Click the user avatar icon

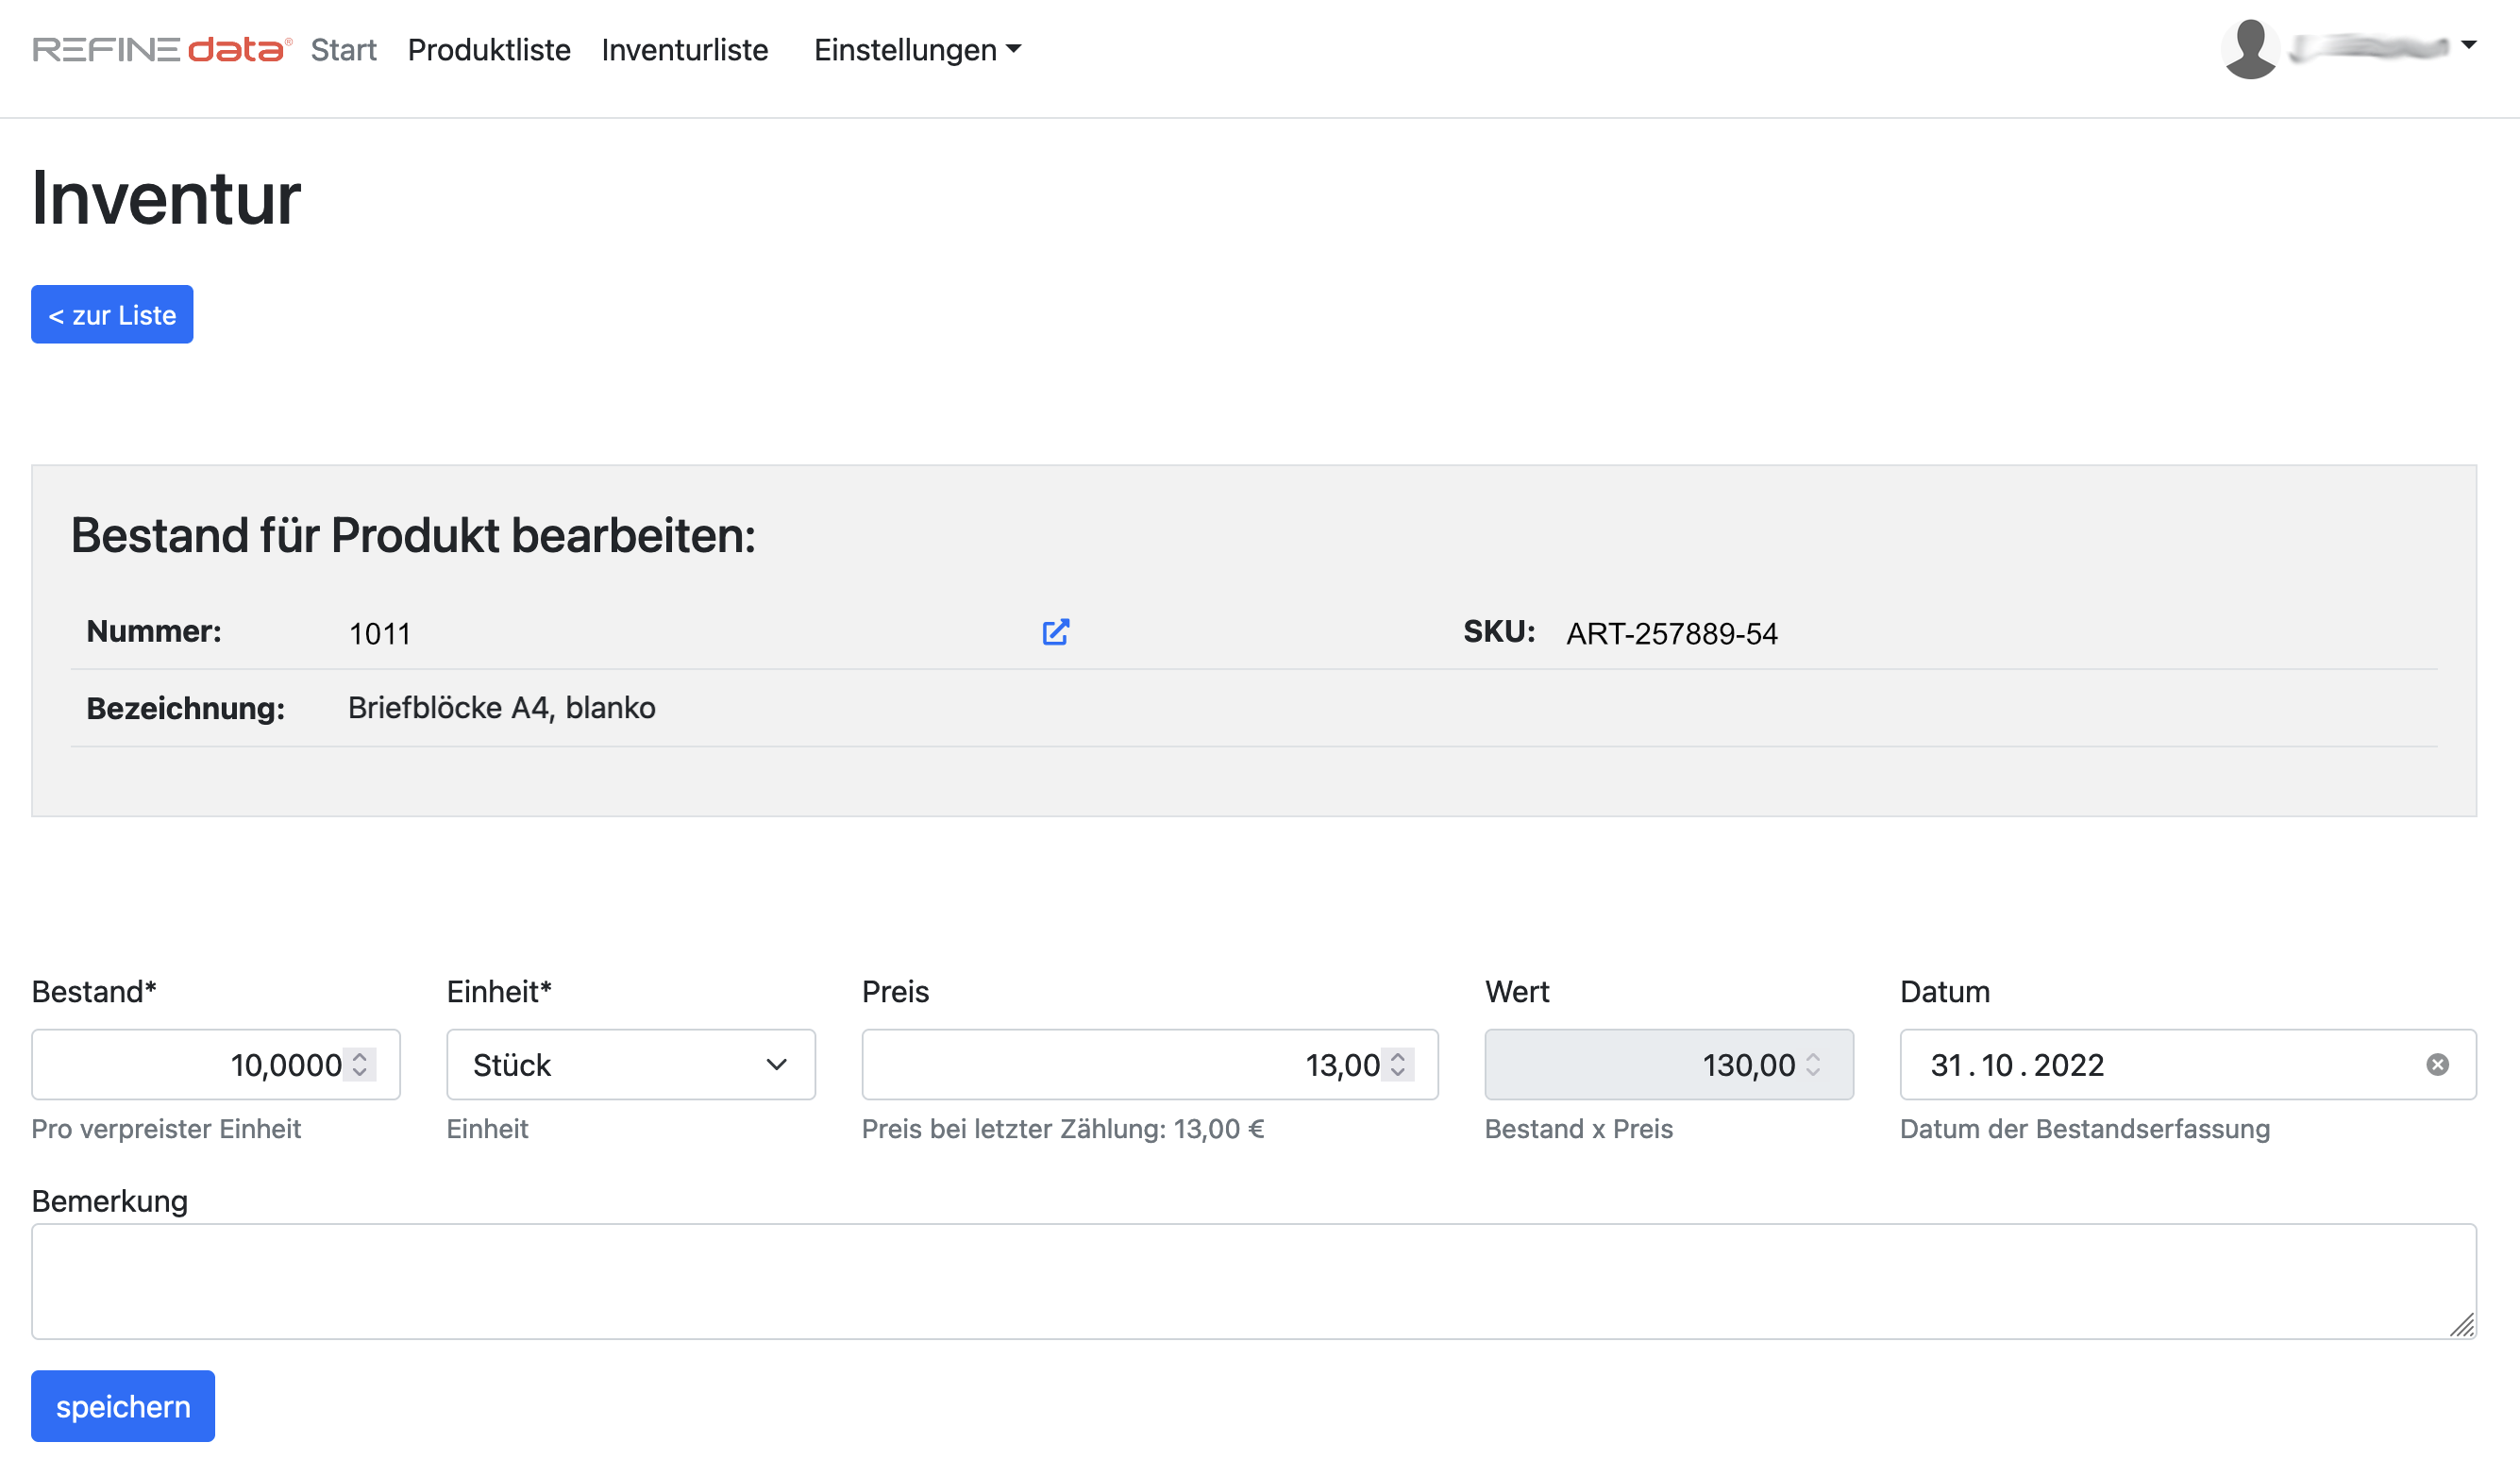coord(2249,48)
